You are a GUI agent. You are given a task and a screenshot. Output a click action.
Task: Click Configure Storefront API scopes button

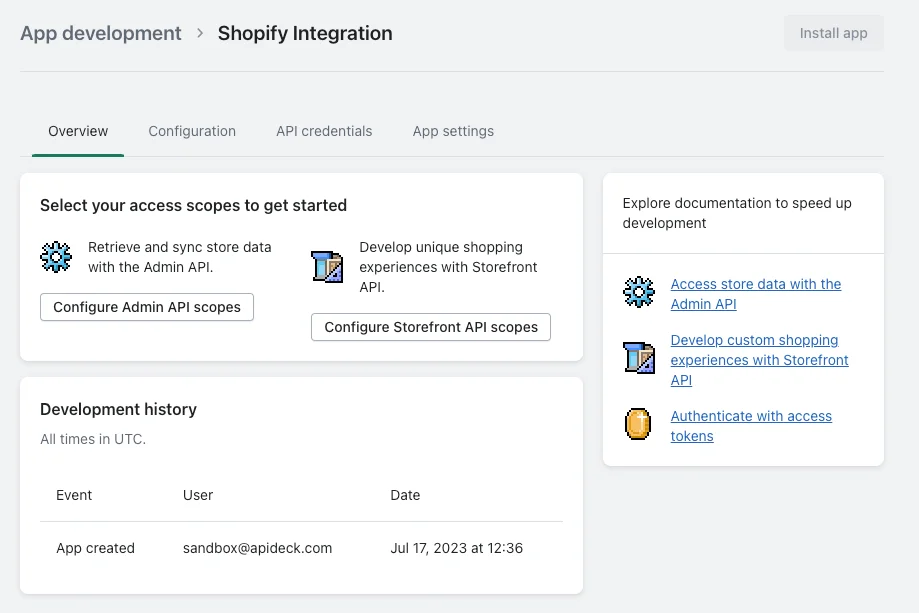(x=431, y=327)
